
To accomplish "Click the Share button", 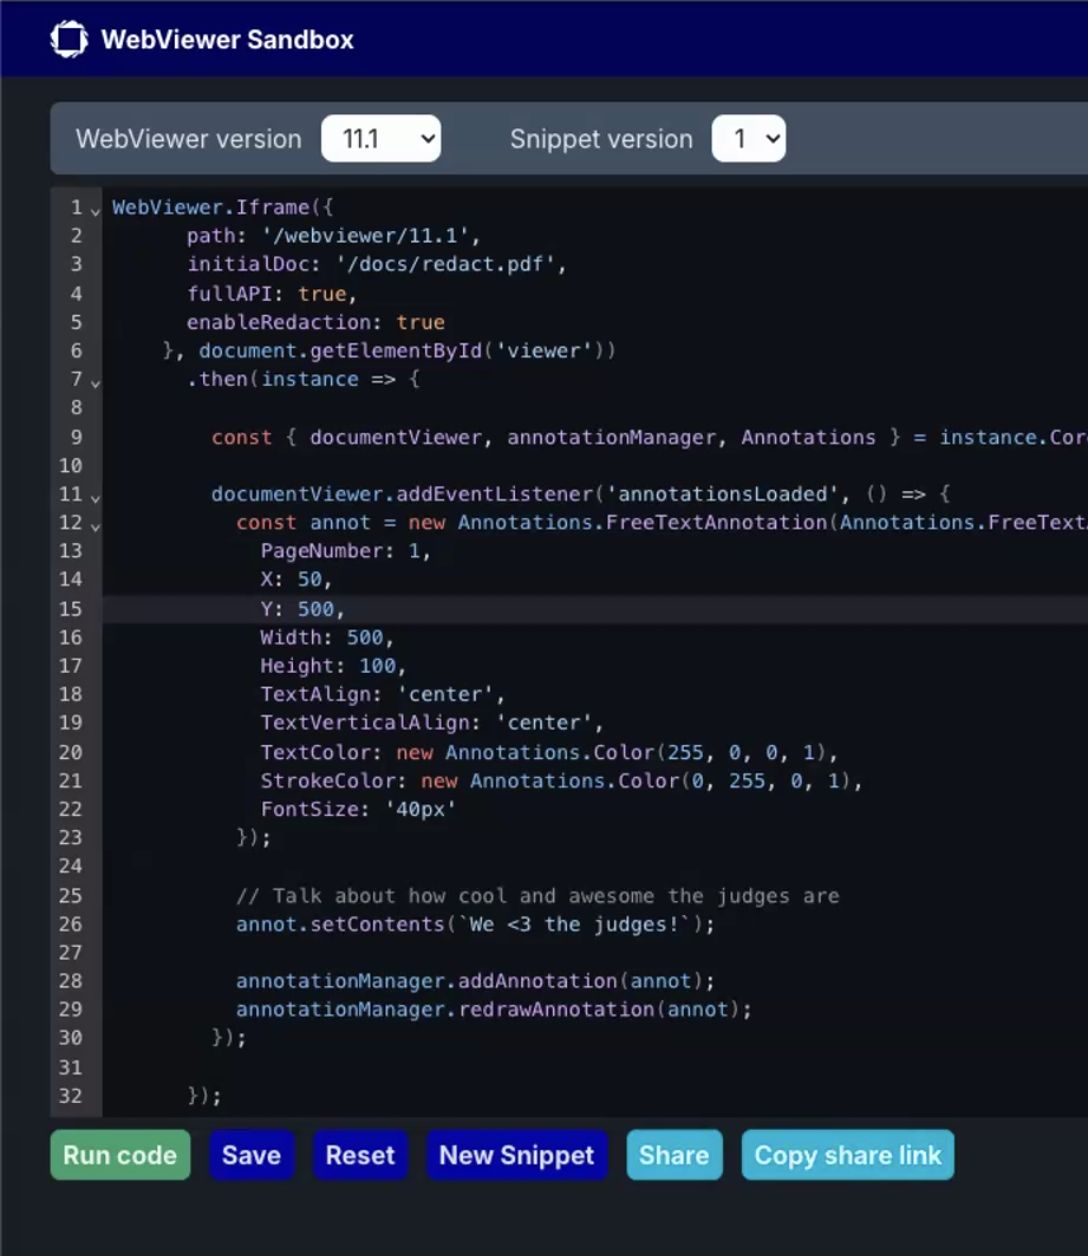I will point(674,1155).
